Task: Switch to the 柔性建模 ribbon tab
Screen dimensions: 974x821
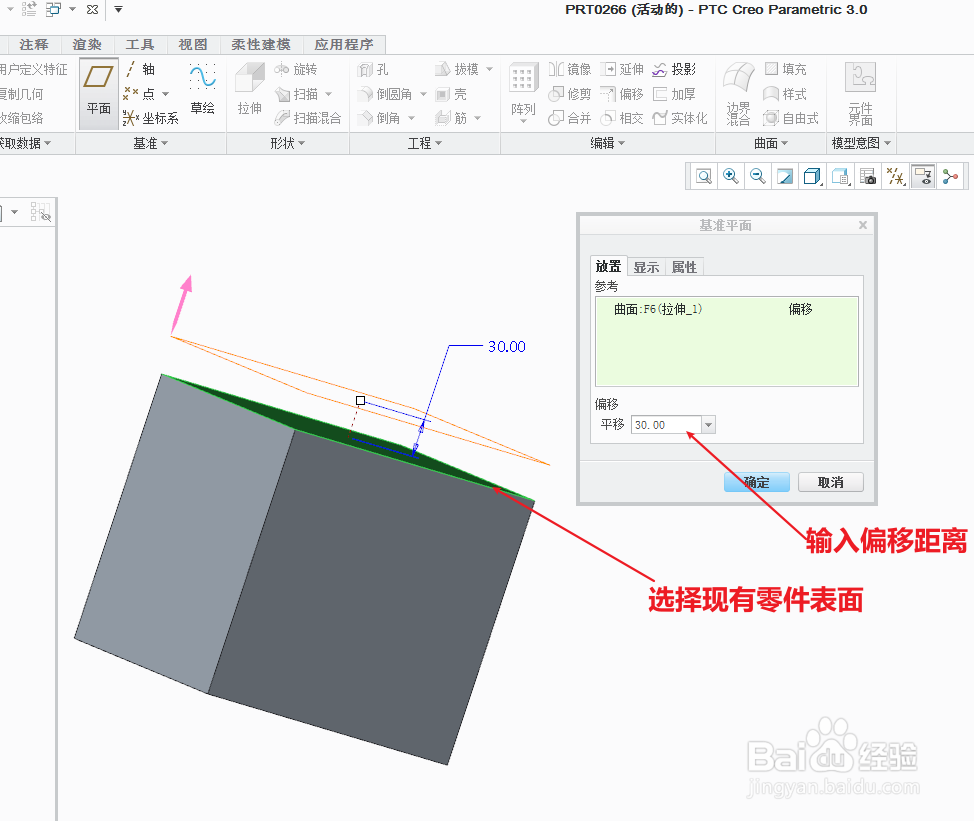Action: tap(261, 44)
